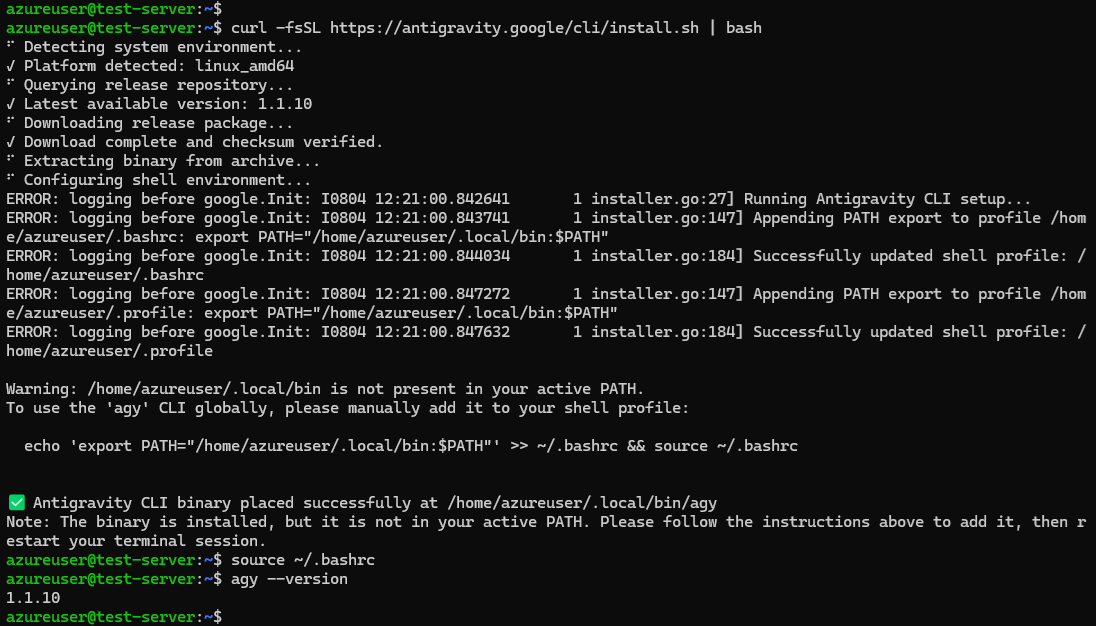Click the antigravity.google install.sh URL
The width and height of the screenshot is (1096, 626).
[514, 28]
